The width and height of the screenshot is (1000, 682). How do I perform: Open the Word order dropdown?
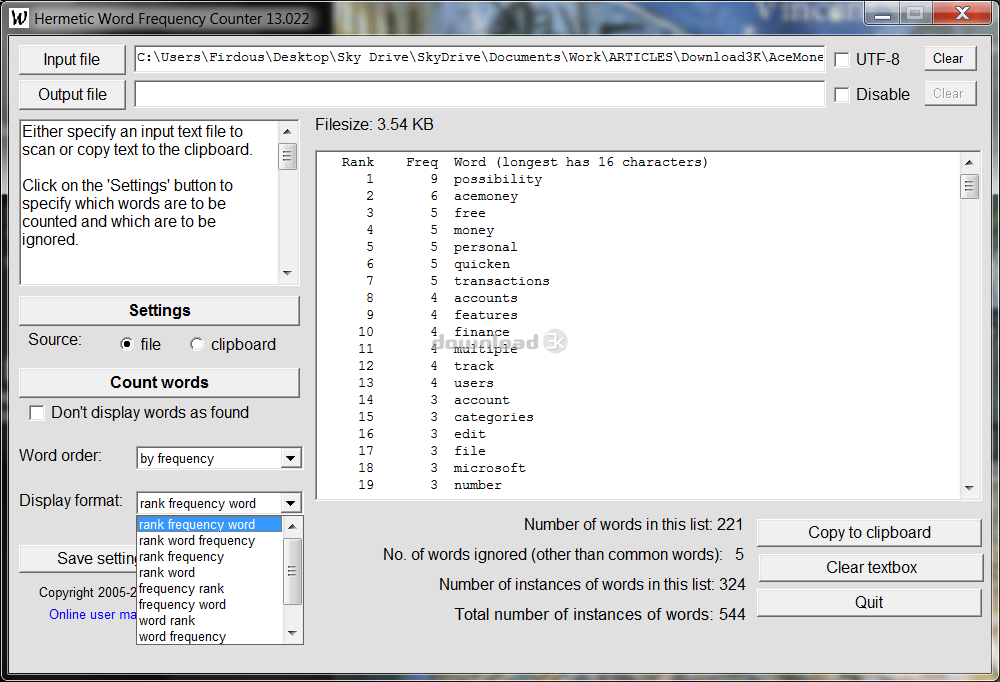coord(290,457)
